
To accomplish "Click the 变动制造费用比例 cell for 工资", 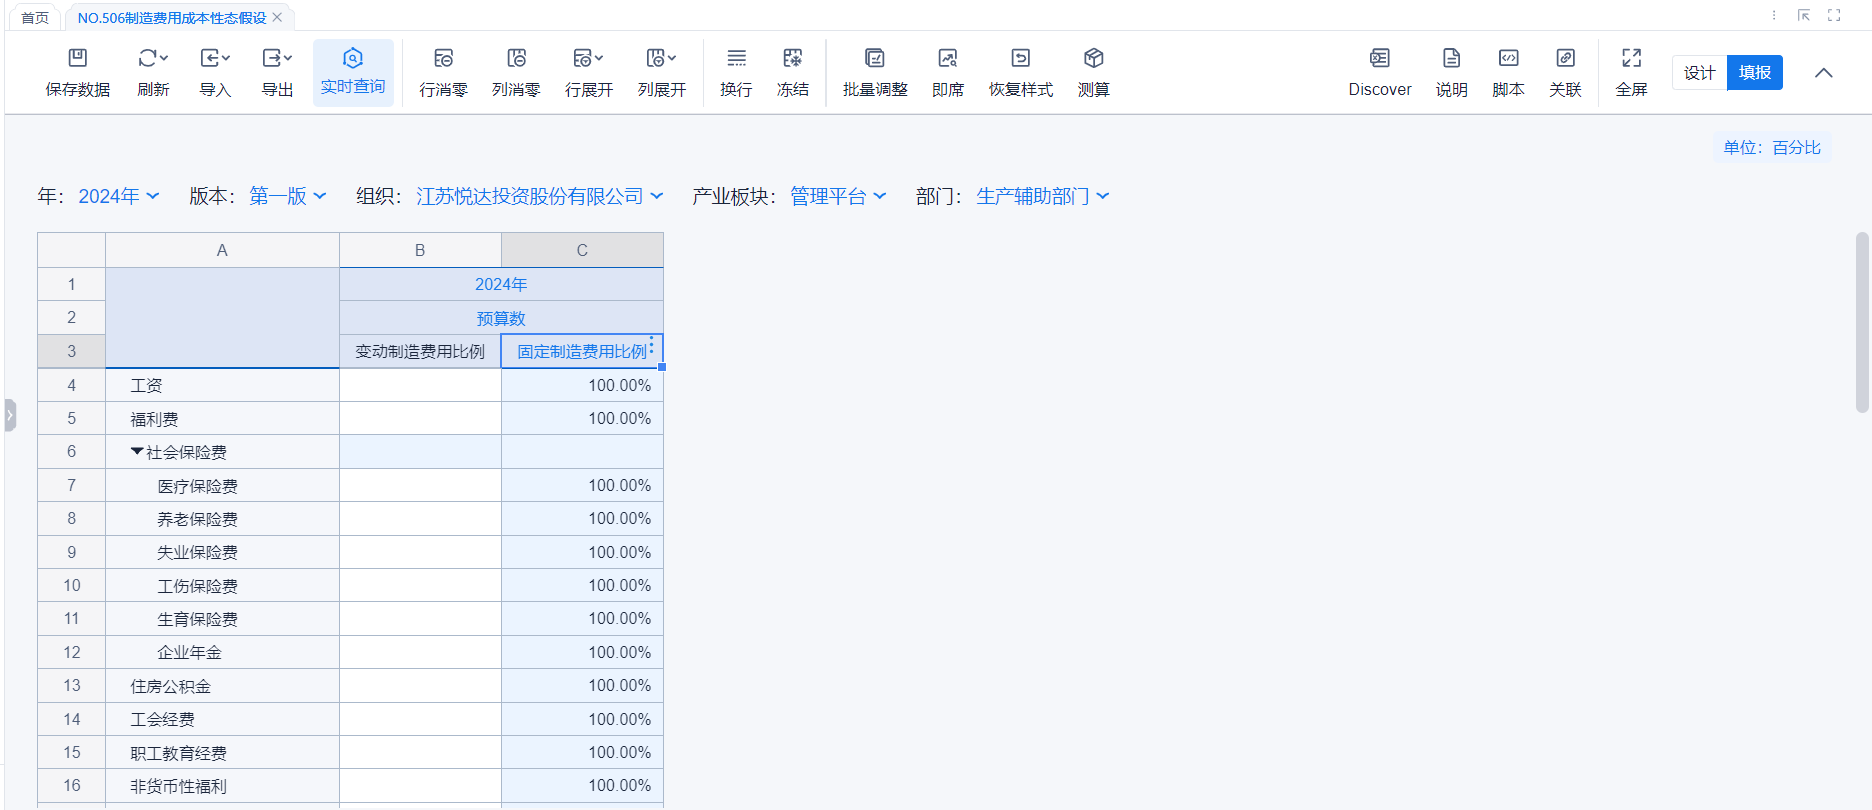I will tap(420, 385).
